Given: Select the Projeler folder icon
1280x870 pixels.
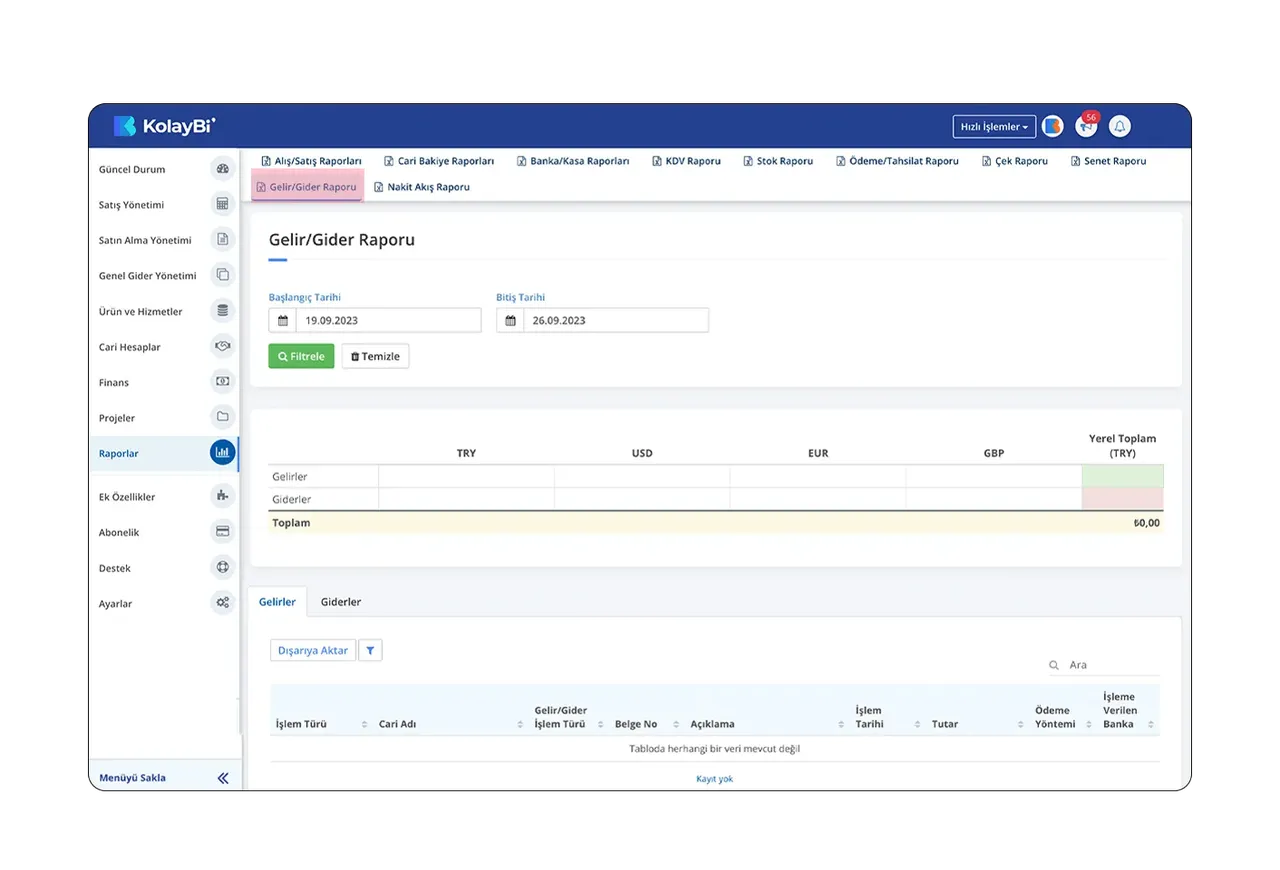Looking at the screenshot, I should coord(222,417).
